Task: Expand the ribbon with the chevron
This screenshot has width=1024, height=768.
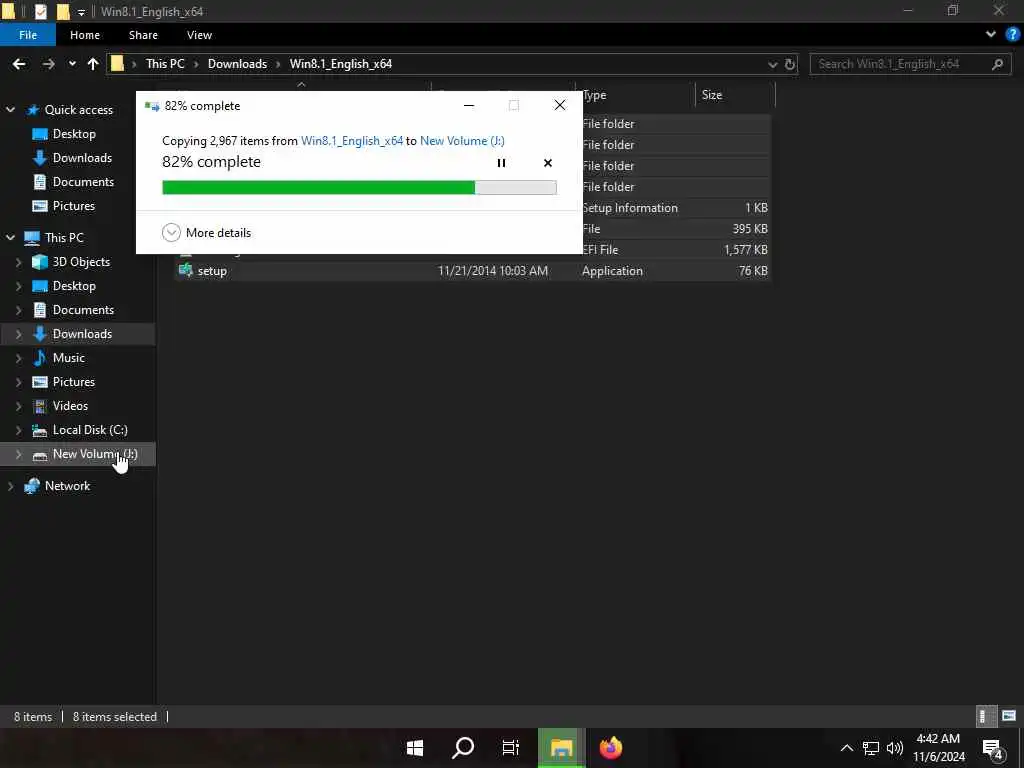Action: [x=990, y=35]
